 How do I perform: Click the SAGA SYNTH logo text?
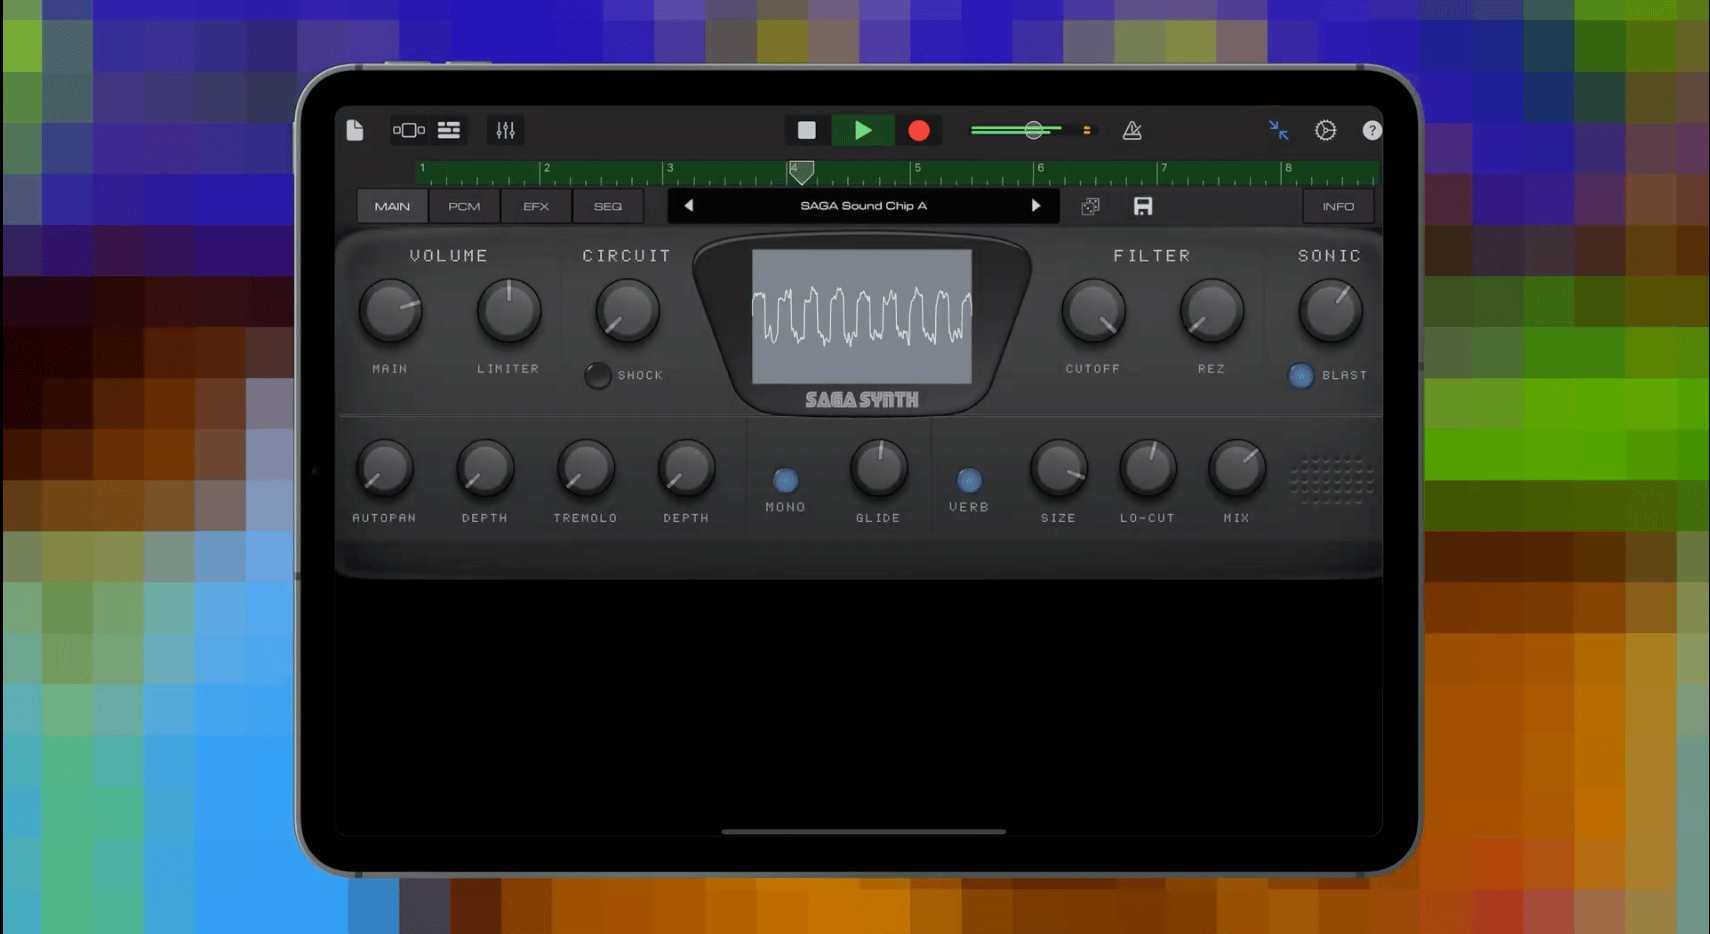click(x=862, y=400)
